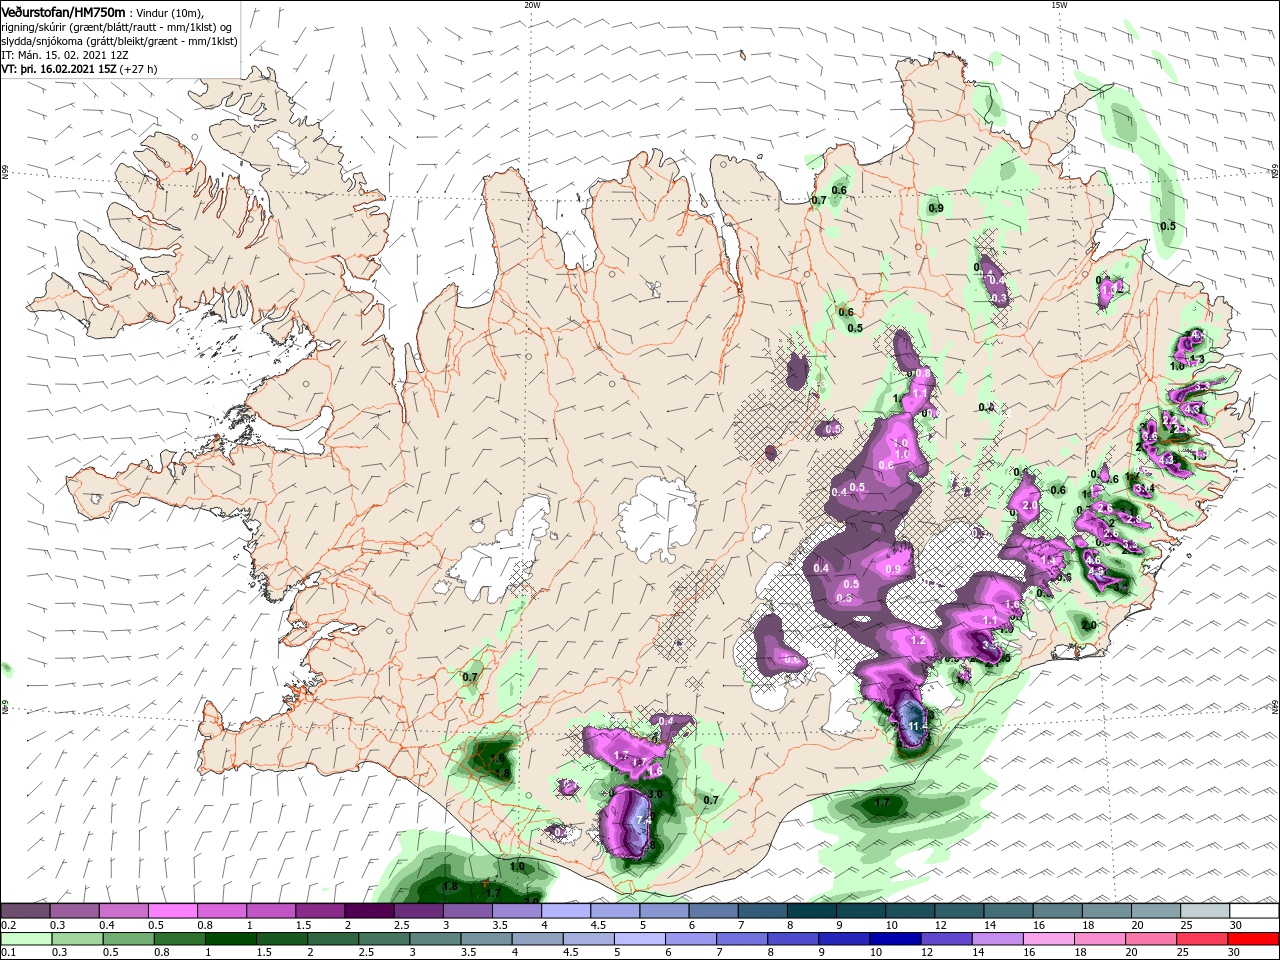Pick lower legend swatch between 0.8 and 1
The image size is (1280, 960).
[180, 939]
